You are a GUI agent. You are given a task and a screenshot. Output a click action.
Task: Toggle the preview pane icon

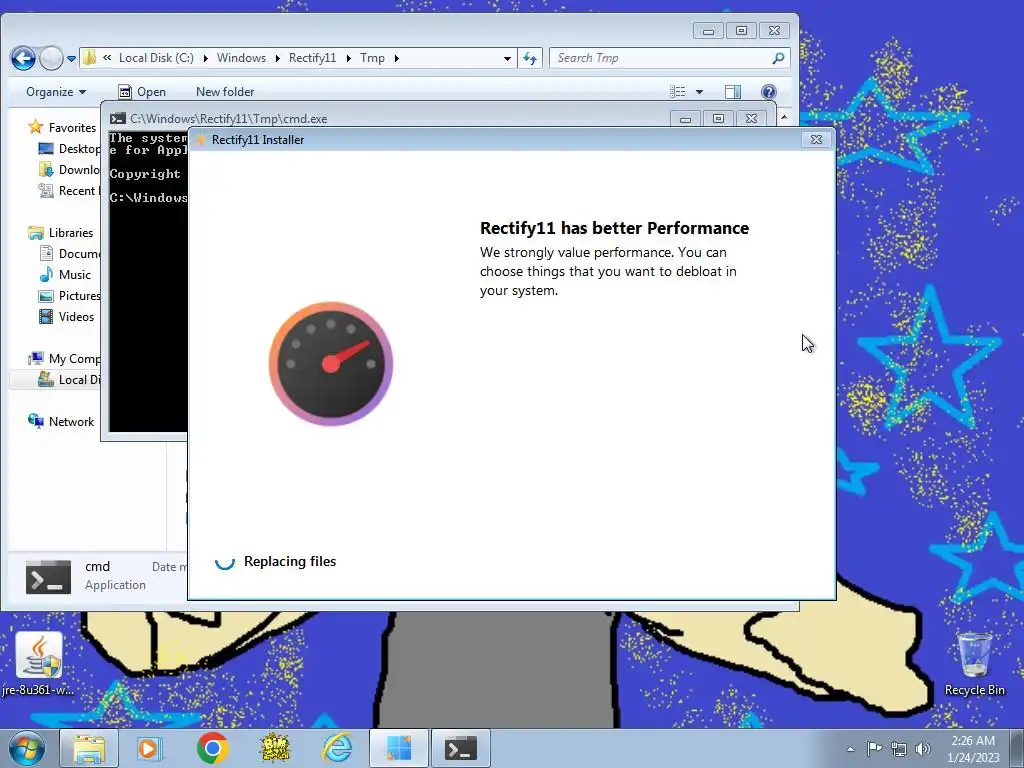point(733,92)
